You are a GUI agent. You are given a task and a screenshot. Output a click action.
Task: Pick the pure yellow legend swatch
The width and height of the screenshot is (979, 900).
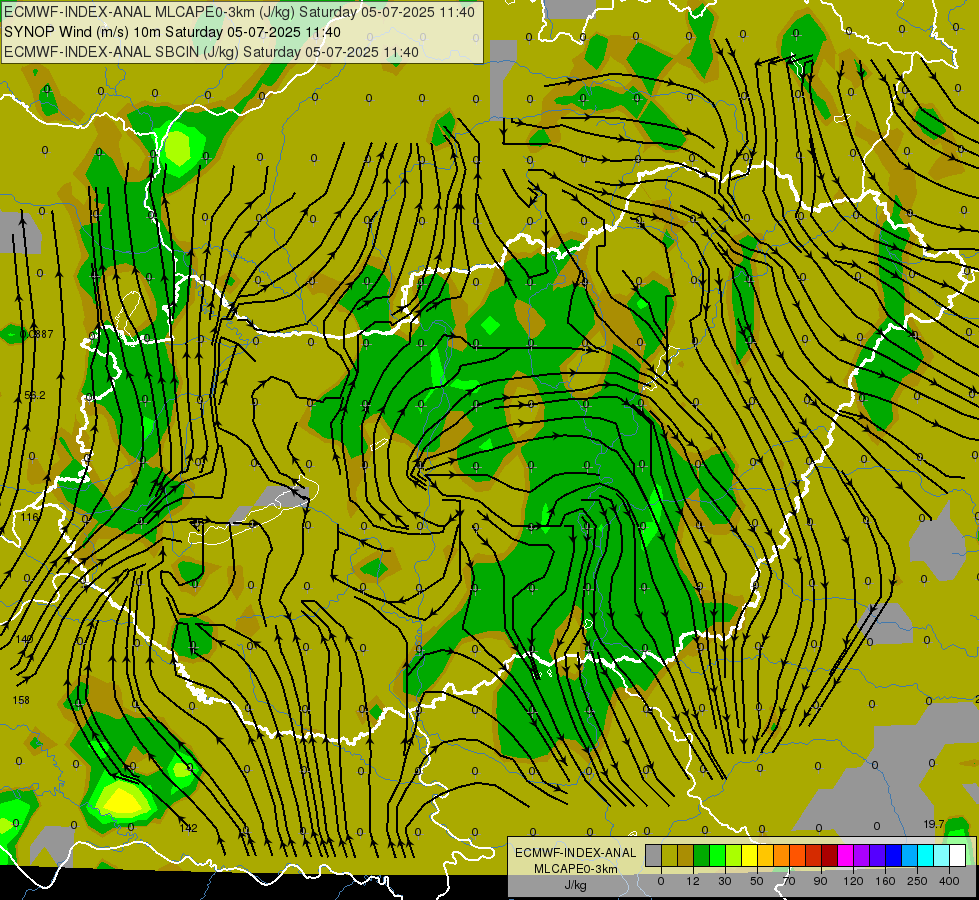(x=750, y=855)
